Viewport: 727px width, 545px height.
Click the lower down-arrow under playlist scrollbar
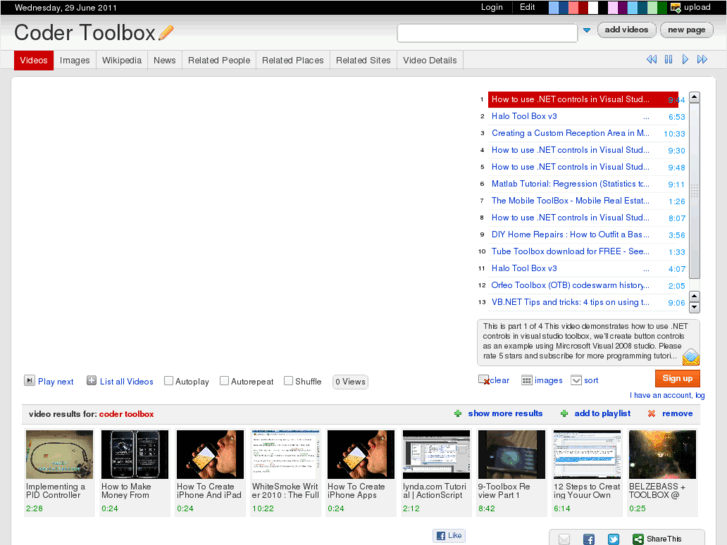click(x=694, y=307)
